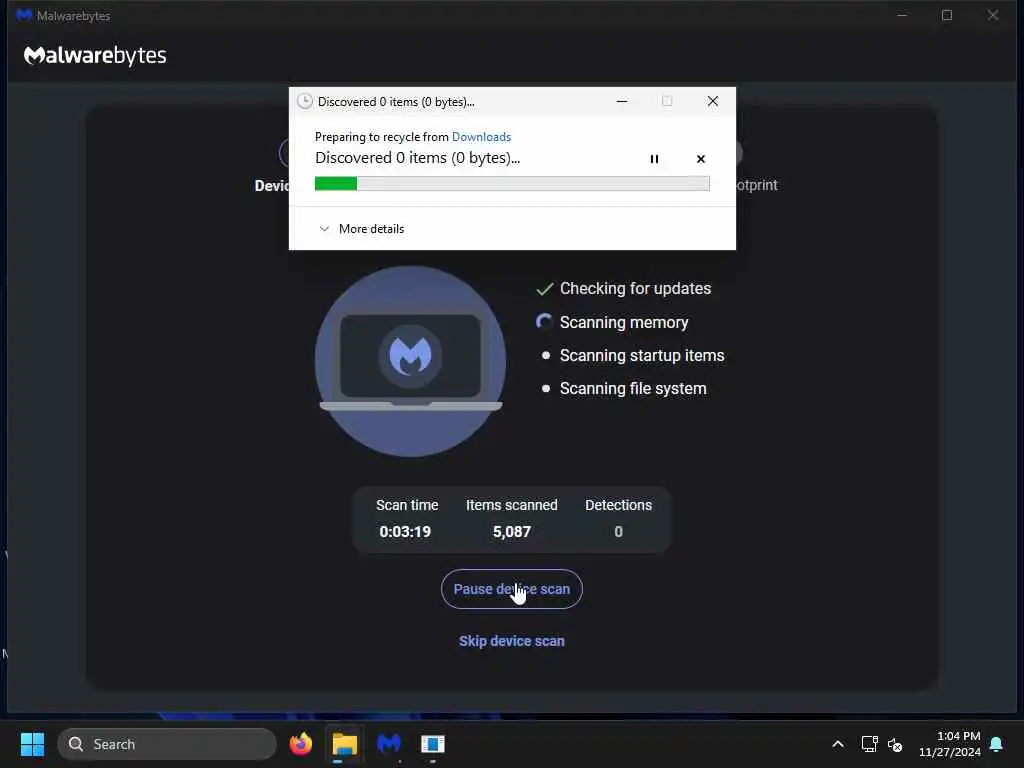Click the Detections count value

[x=618, y=532]
